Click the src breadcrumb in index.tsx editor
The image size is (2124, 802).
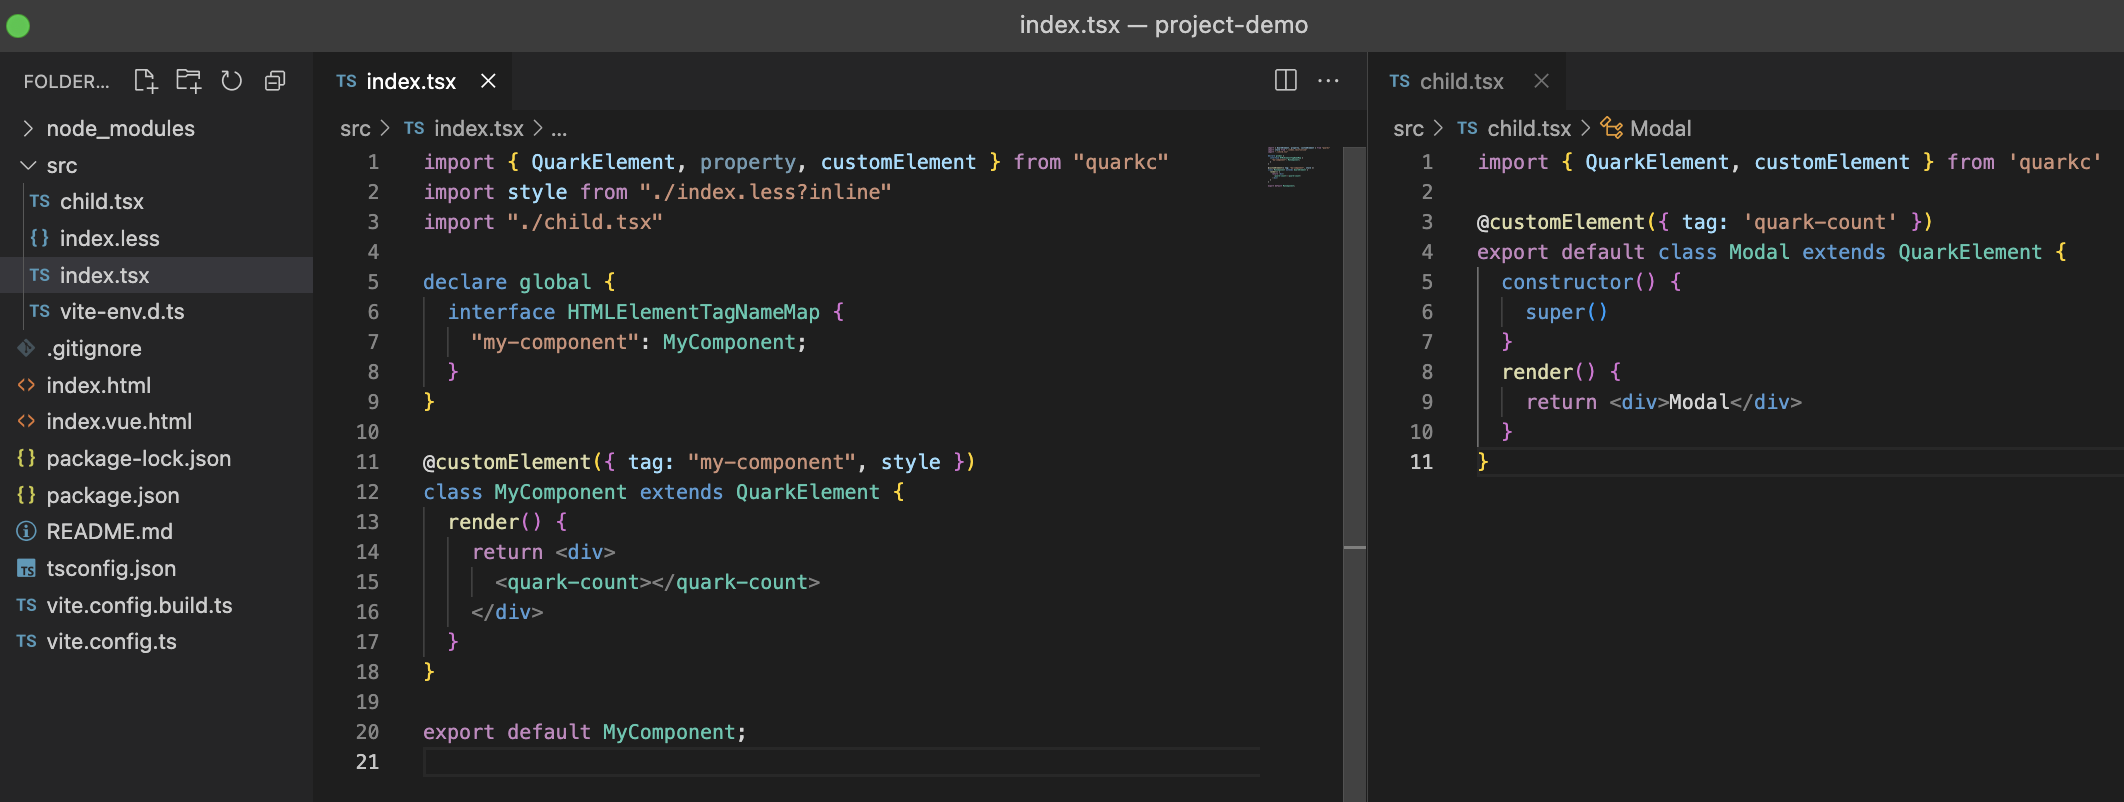point(355,128)
